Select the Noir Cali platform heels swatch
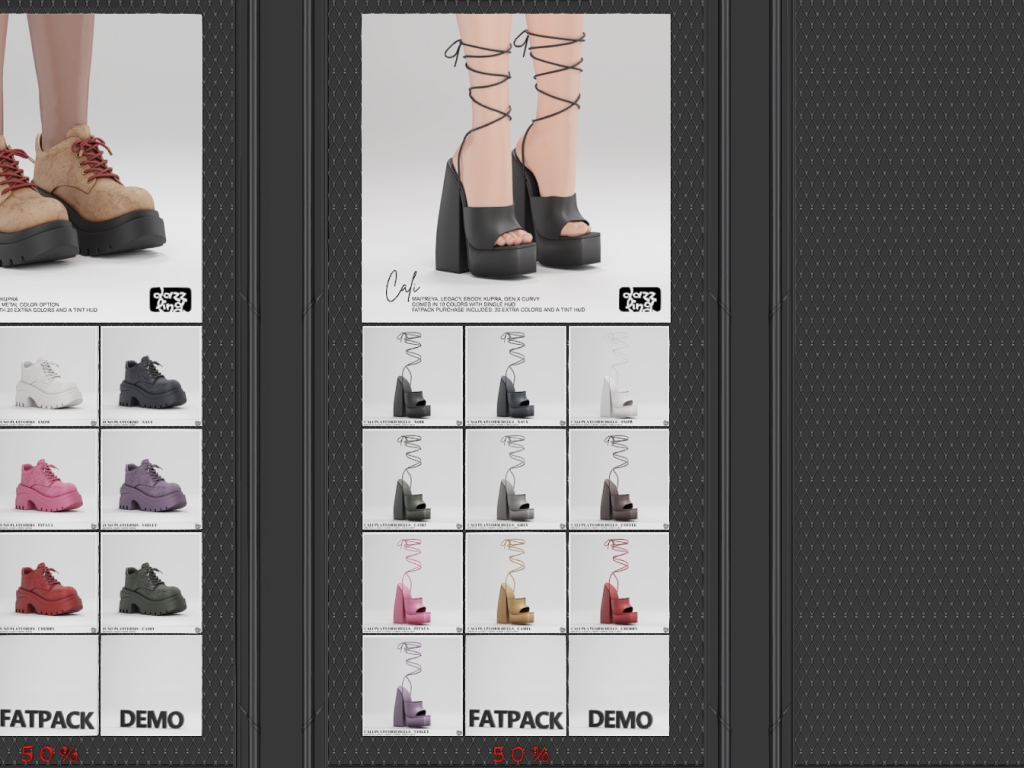Screen dimensions: 1024x768 pos(412,376)
